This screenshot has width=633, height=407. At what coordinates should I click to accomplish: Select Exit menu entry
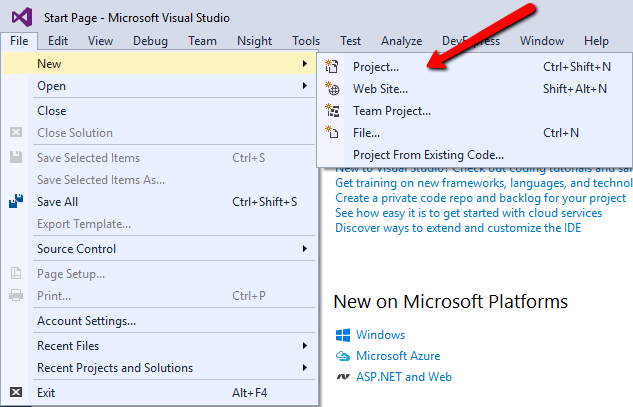coord(159,392)
